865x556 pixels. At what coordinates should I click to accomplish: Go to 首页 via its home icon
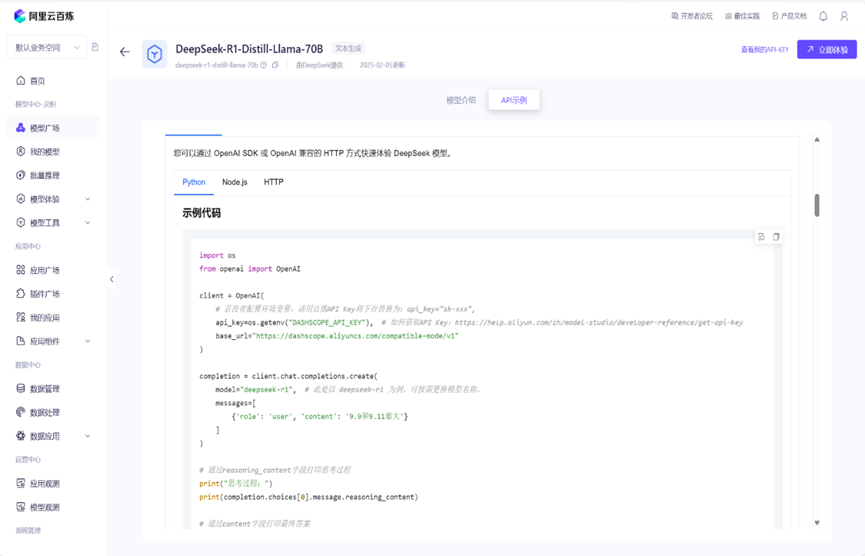tap(20, 81)
